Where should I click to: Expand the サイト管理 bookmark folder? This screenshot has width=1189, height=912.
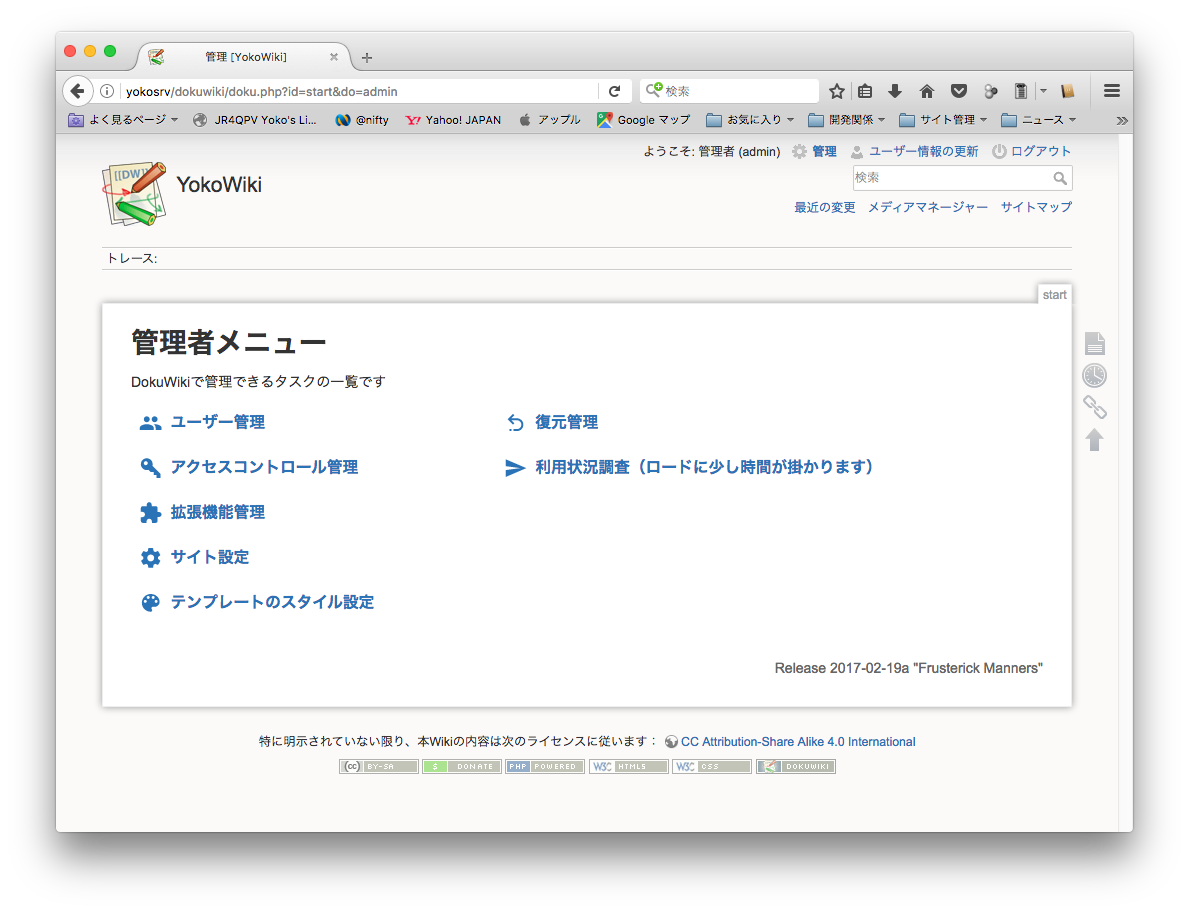943,120
